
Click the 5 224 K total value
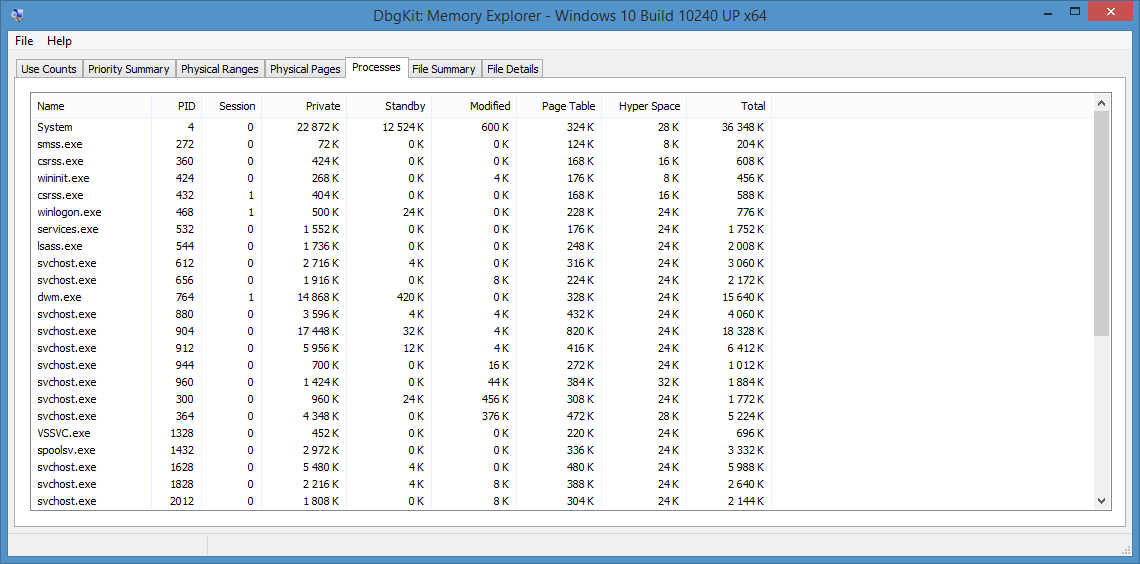tap(745, 416)
